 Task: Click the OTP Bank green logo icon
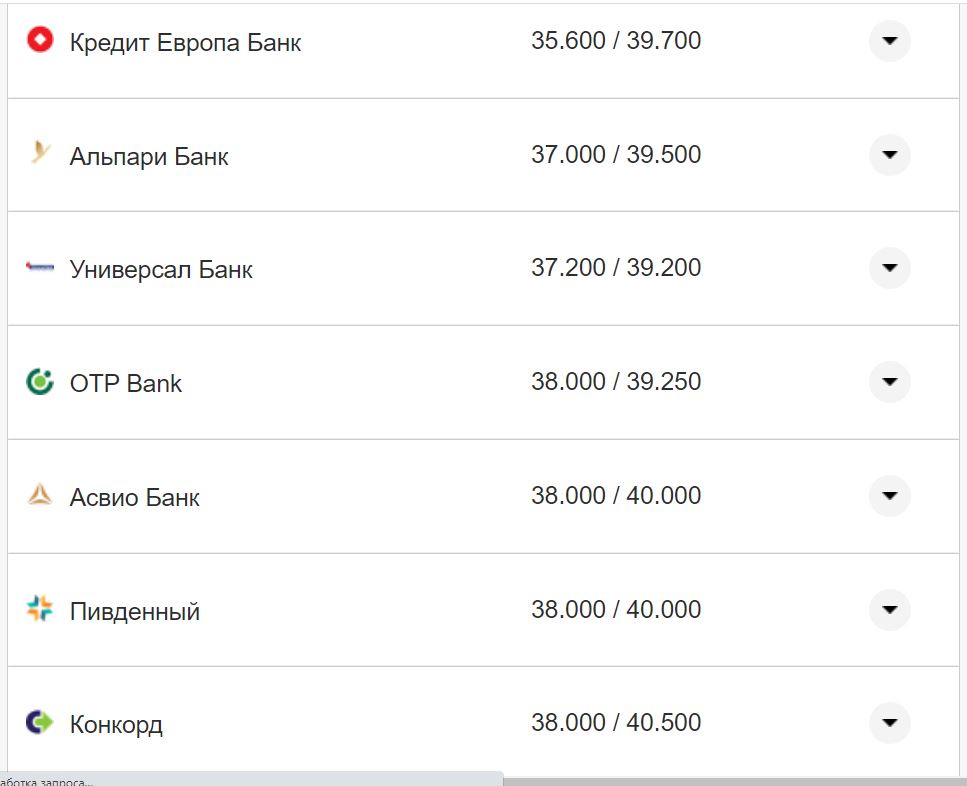click(40, 382)
